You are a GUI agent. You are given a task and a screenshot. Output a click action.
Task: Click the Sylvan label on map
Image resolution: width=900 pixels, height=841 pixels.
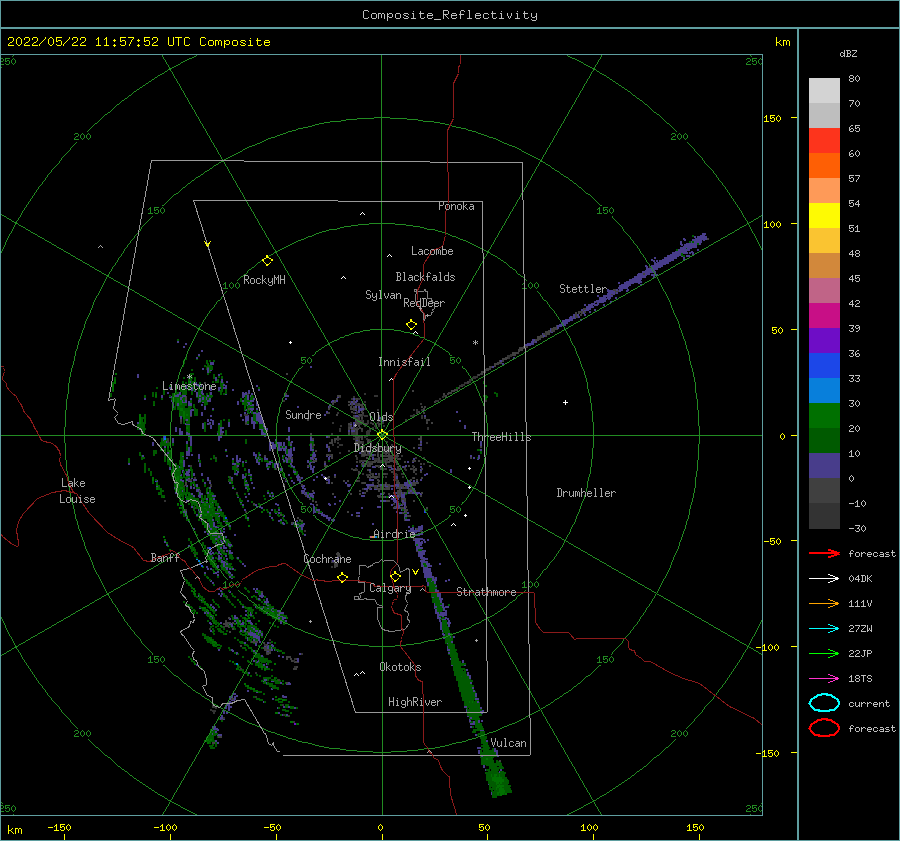point(383,295)
